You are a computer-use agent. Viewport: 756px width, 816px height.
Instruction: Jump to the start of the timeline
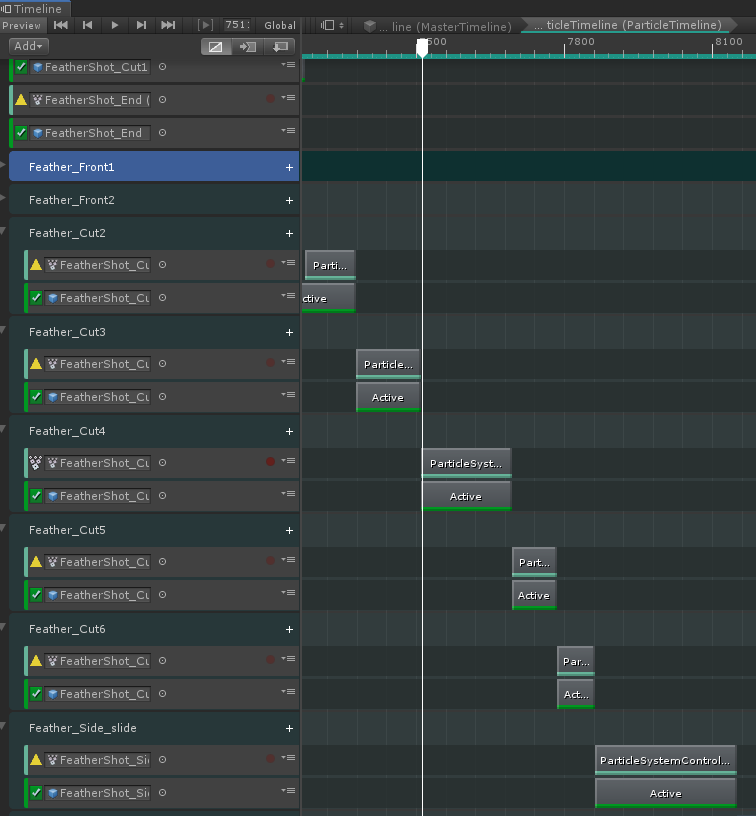(61, 25)
